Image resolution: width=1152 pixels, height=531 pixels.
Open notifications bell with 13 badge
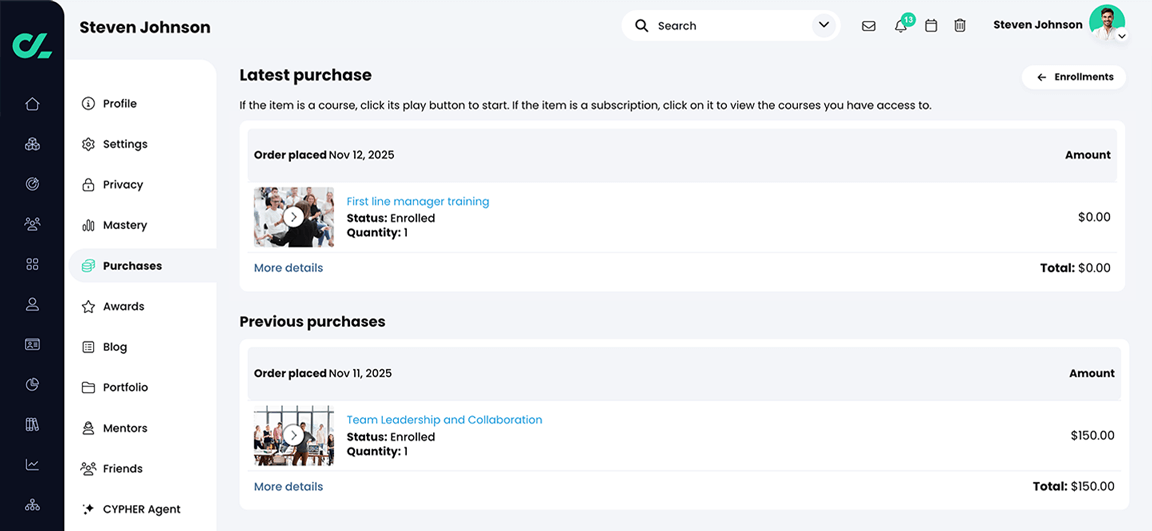[x=901, y=26]
